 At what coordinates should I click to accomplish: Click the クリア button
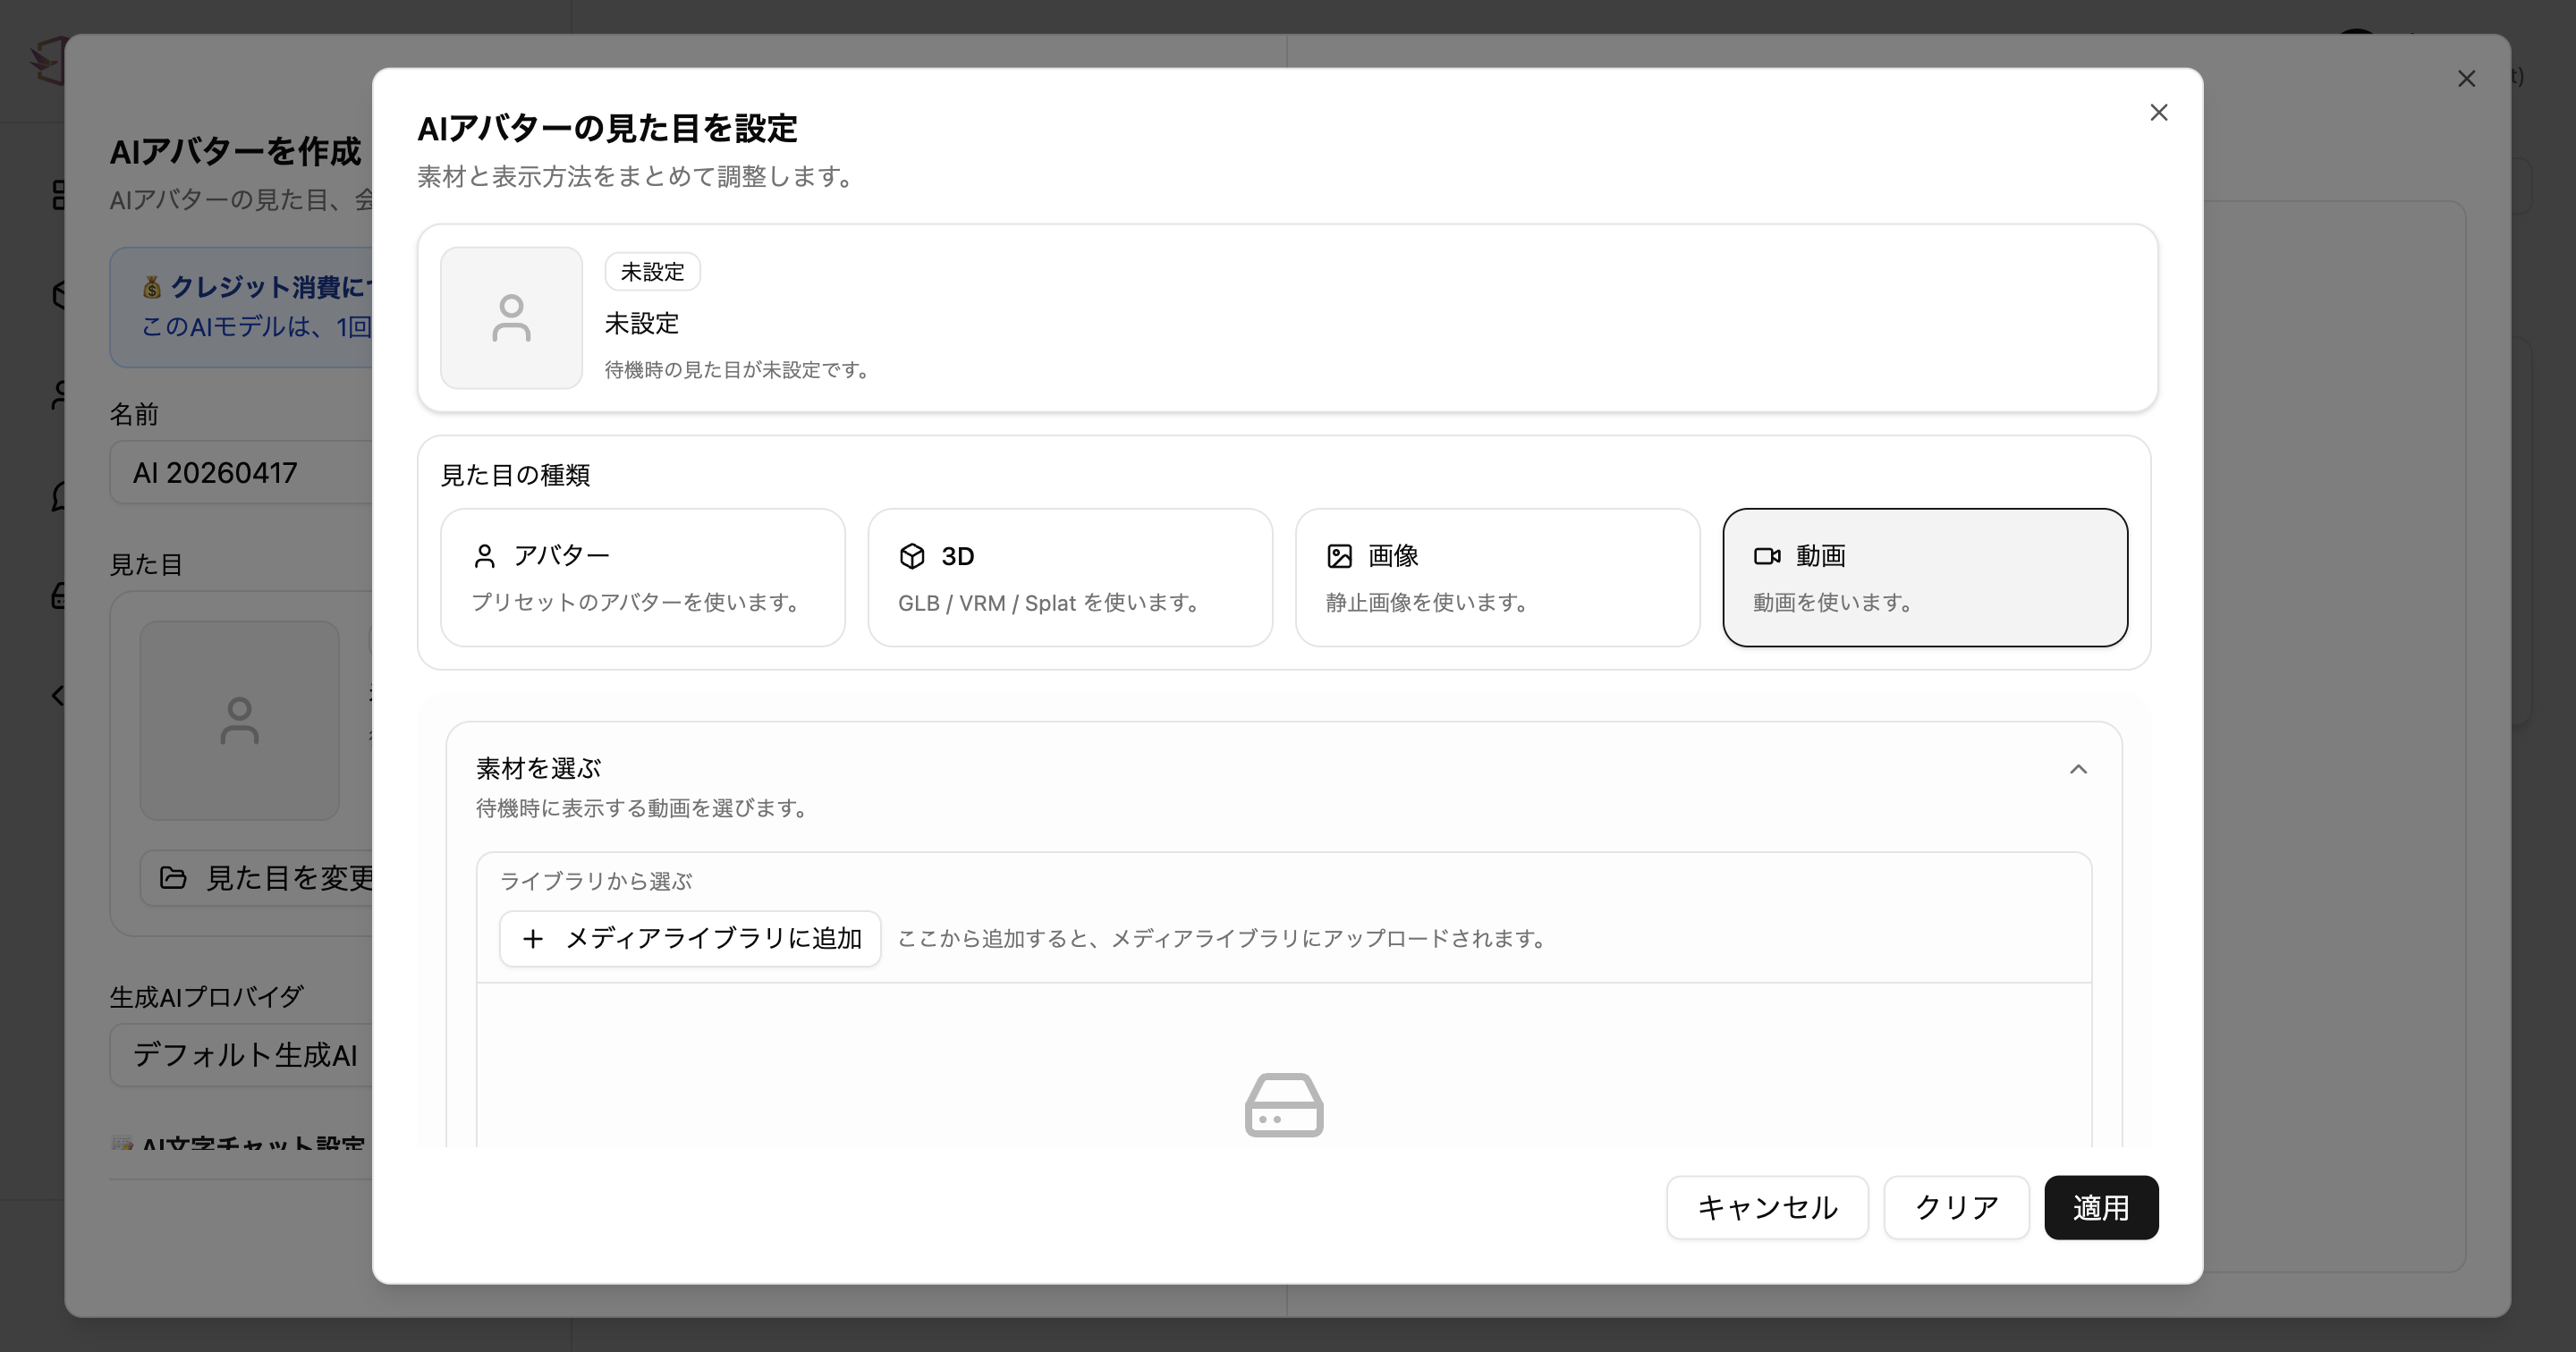coord(1956,1207)
